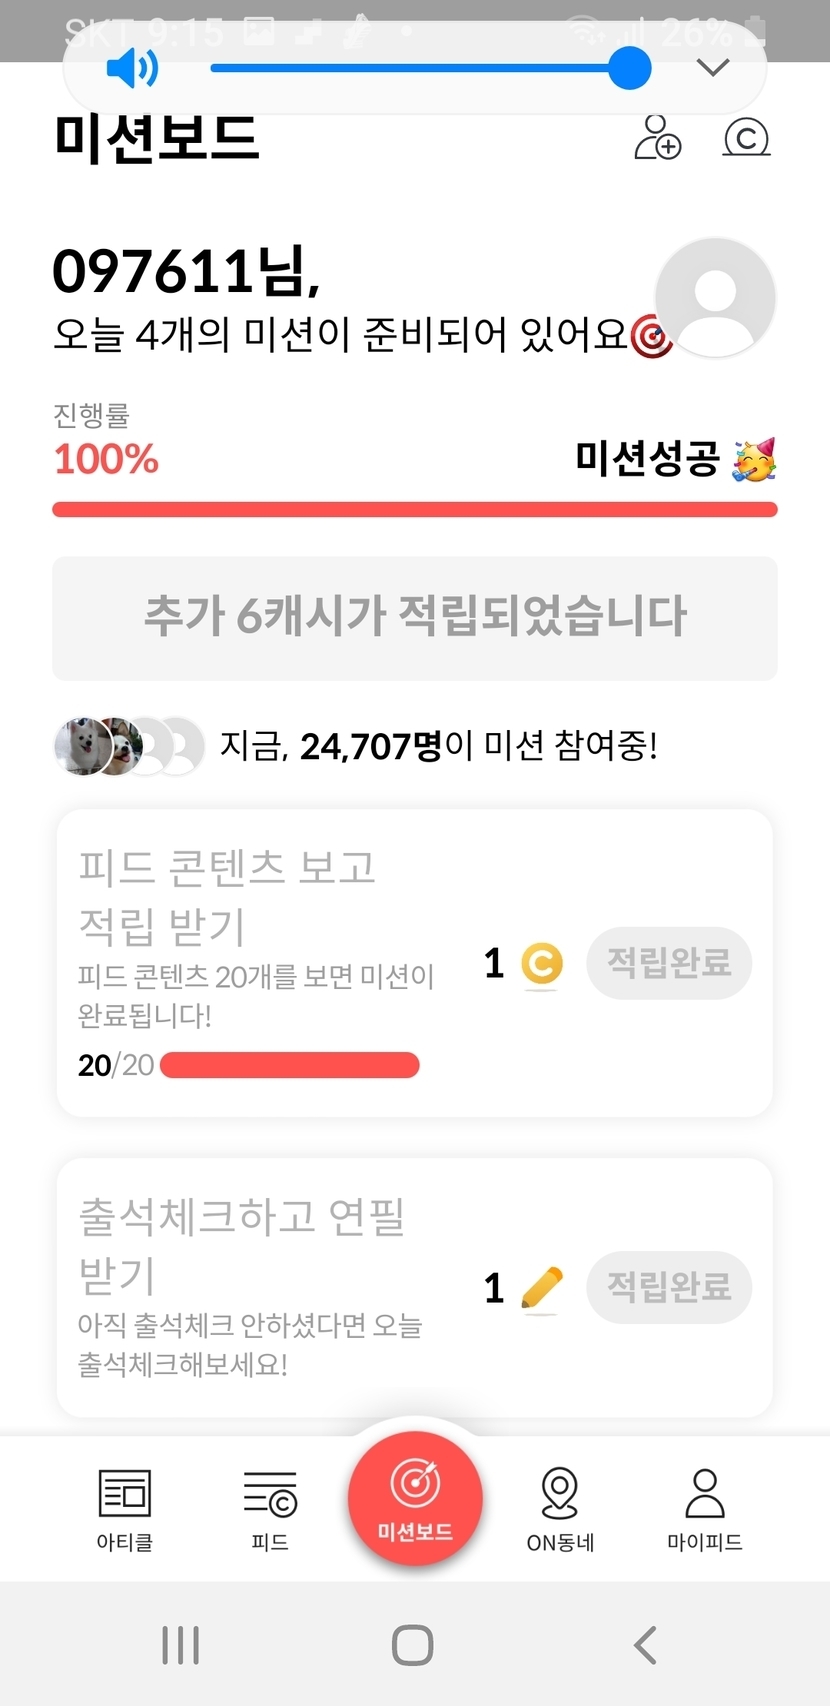Expand the volume panel with chevron
The width and height of the screenshot is (830, 1706).
point(712,68)
